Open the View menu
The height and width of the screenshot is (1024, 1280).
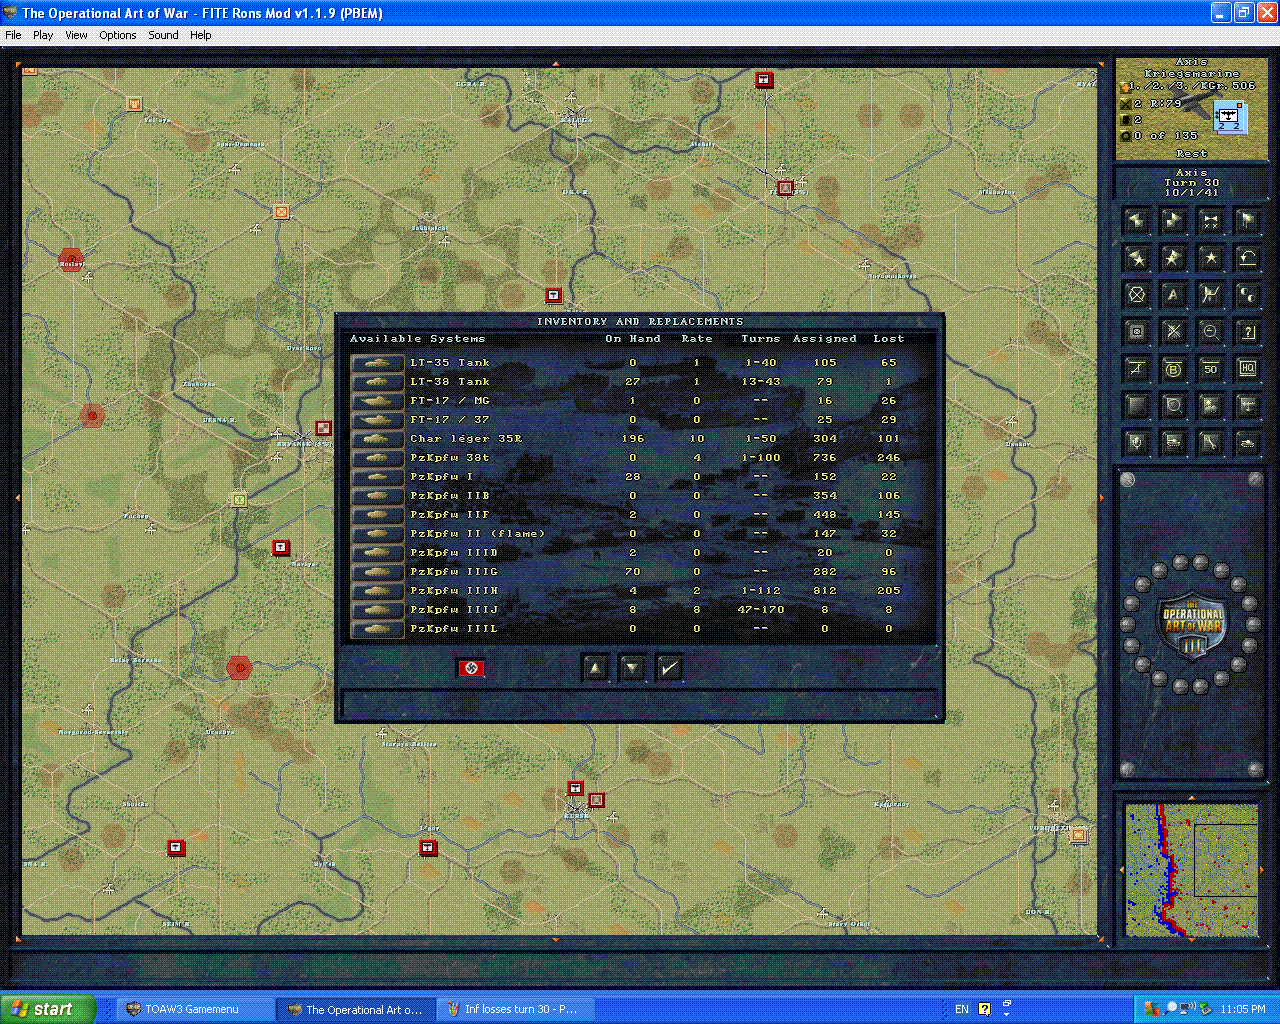pos(76,35)
